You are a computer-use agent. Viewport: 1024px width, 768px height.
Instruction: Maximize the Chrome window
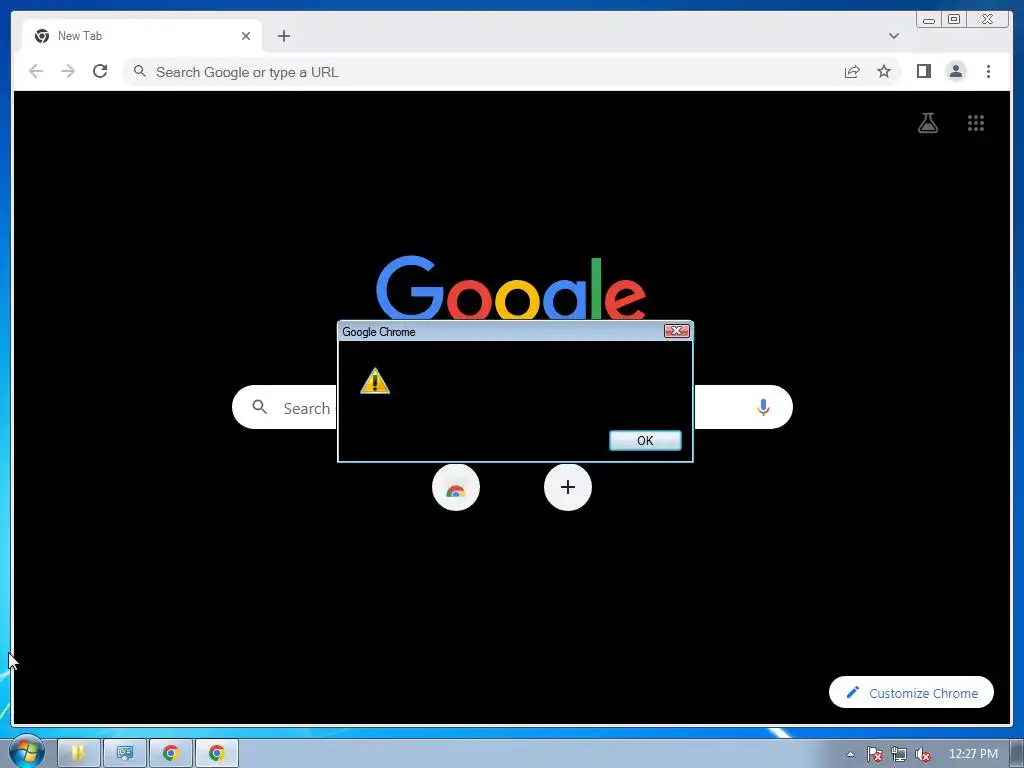point(953,20)
